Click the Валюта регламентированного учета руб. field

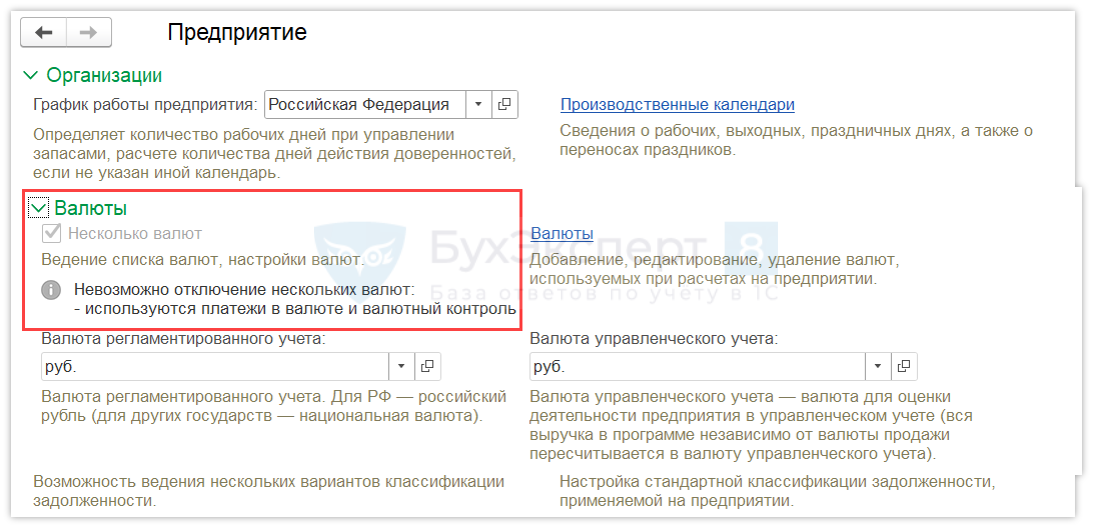pyautogui.click(x=214, y=366)
